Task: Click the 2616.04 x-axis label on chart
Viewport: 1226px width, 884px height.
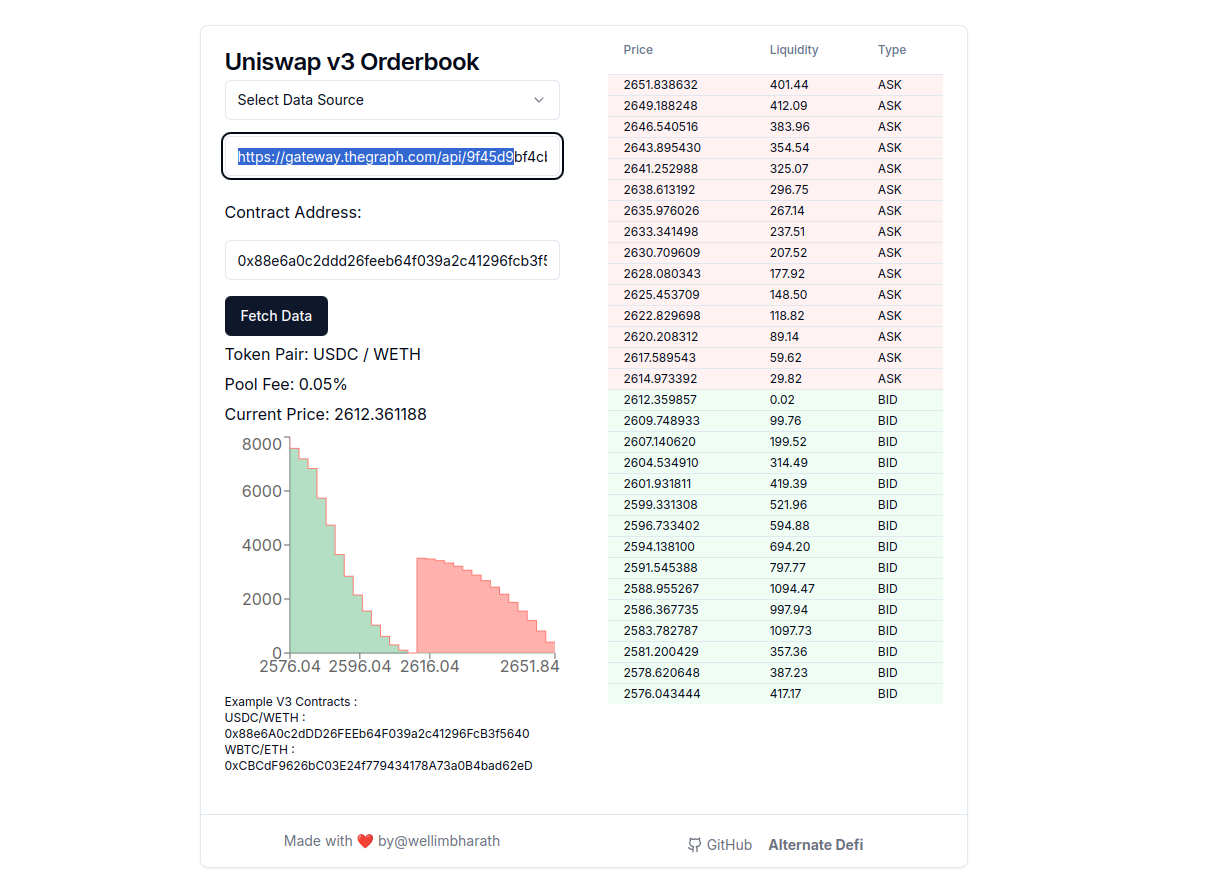Action: click(430, 666)
